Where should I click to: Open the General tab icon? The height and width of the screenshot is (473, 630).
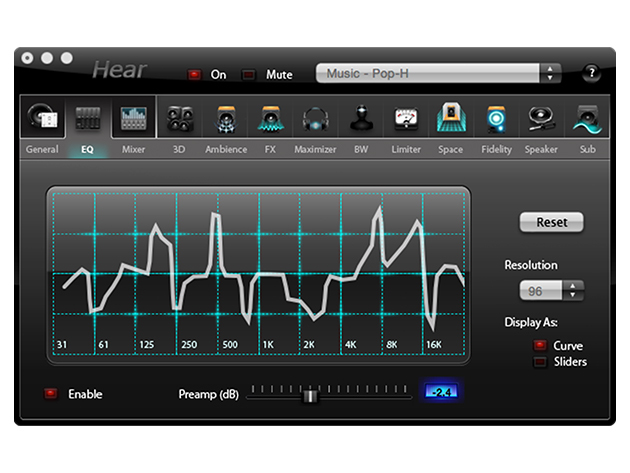point(43,117)
